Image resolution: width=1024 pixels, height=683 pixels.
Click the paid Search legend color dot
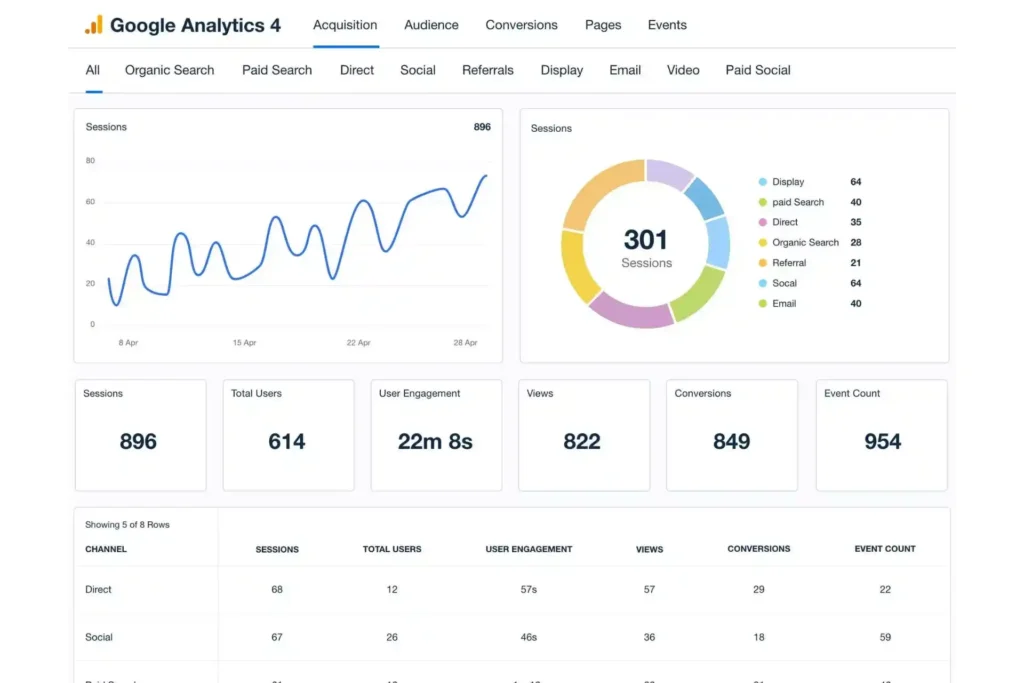click(762, 202)
